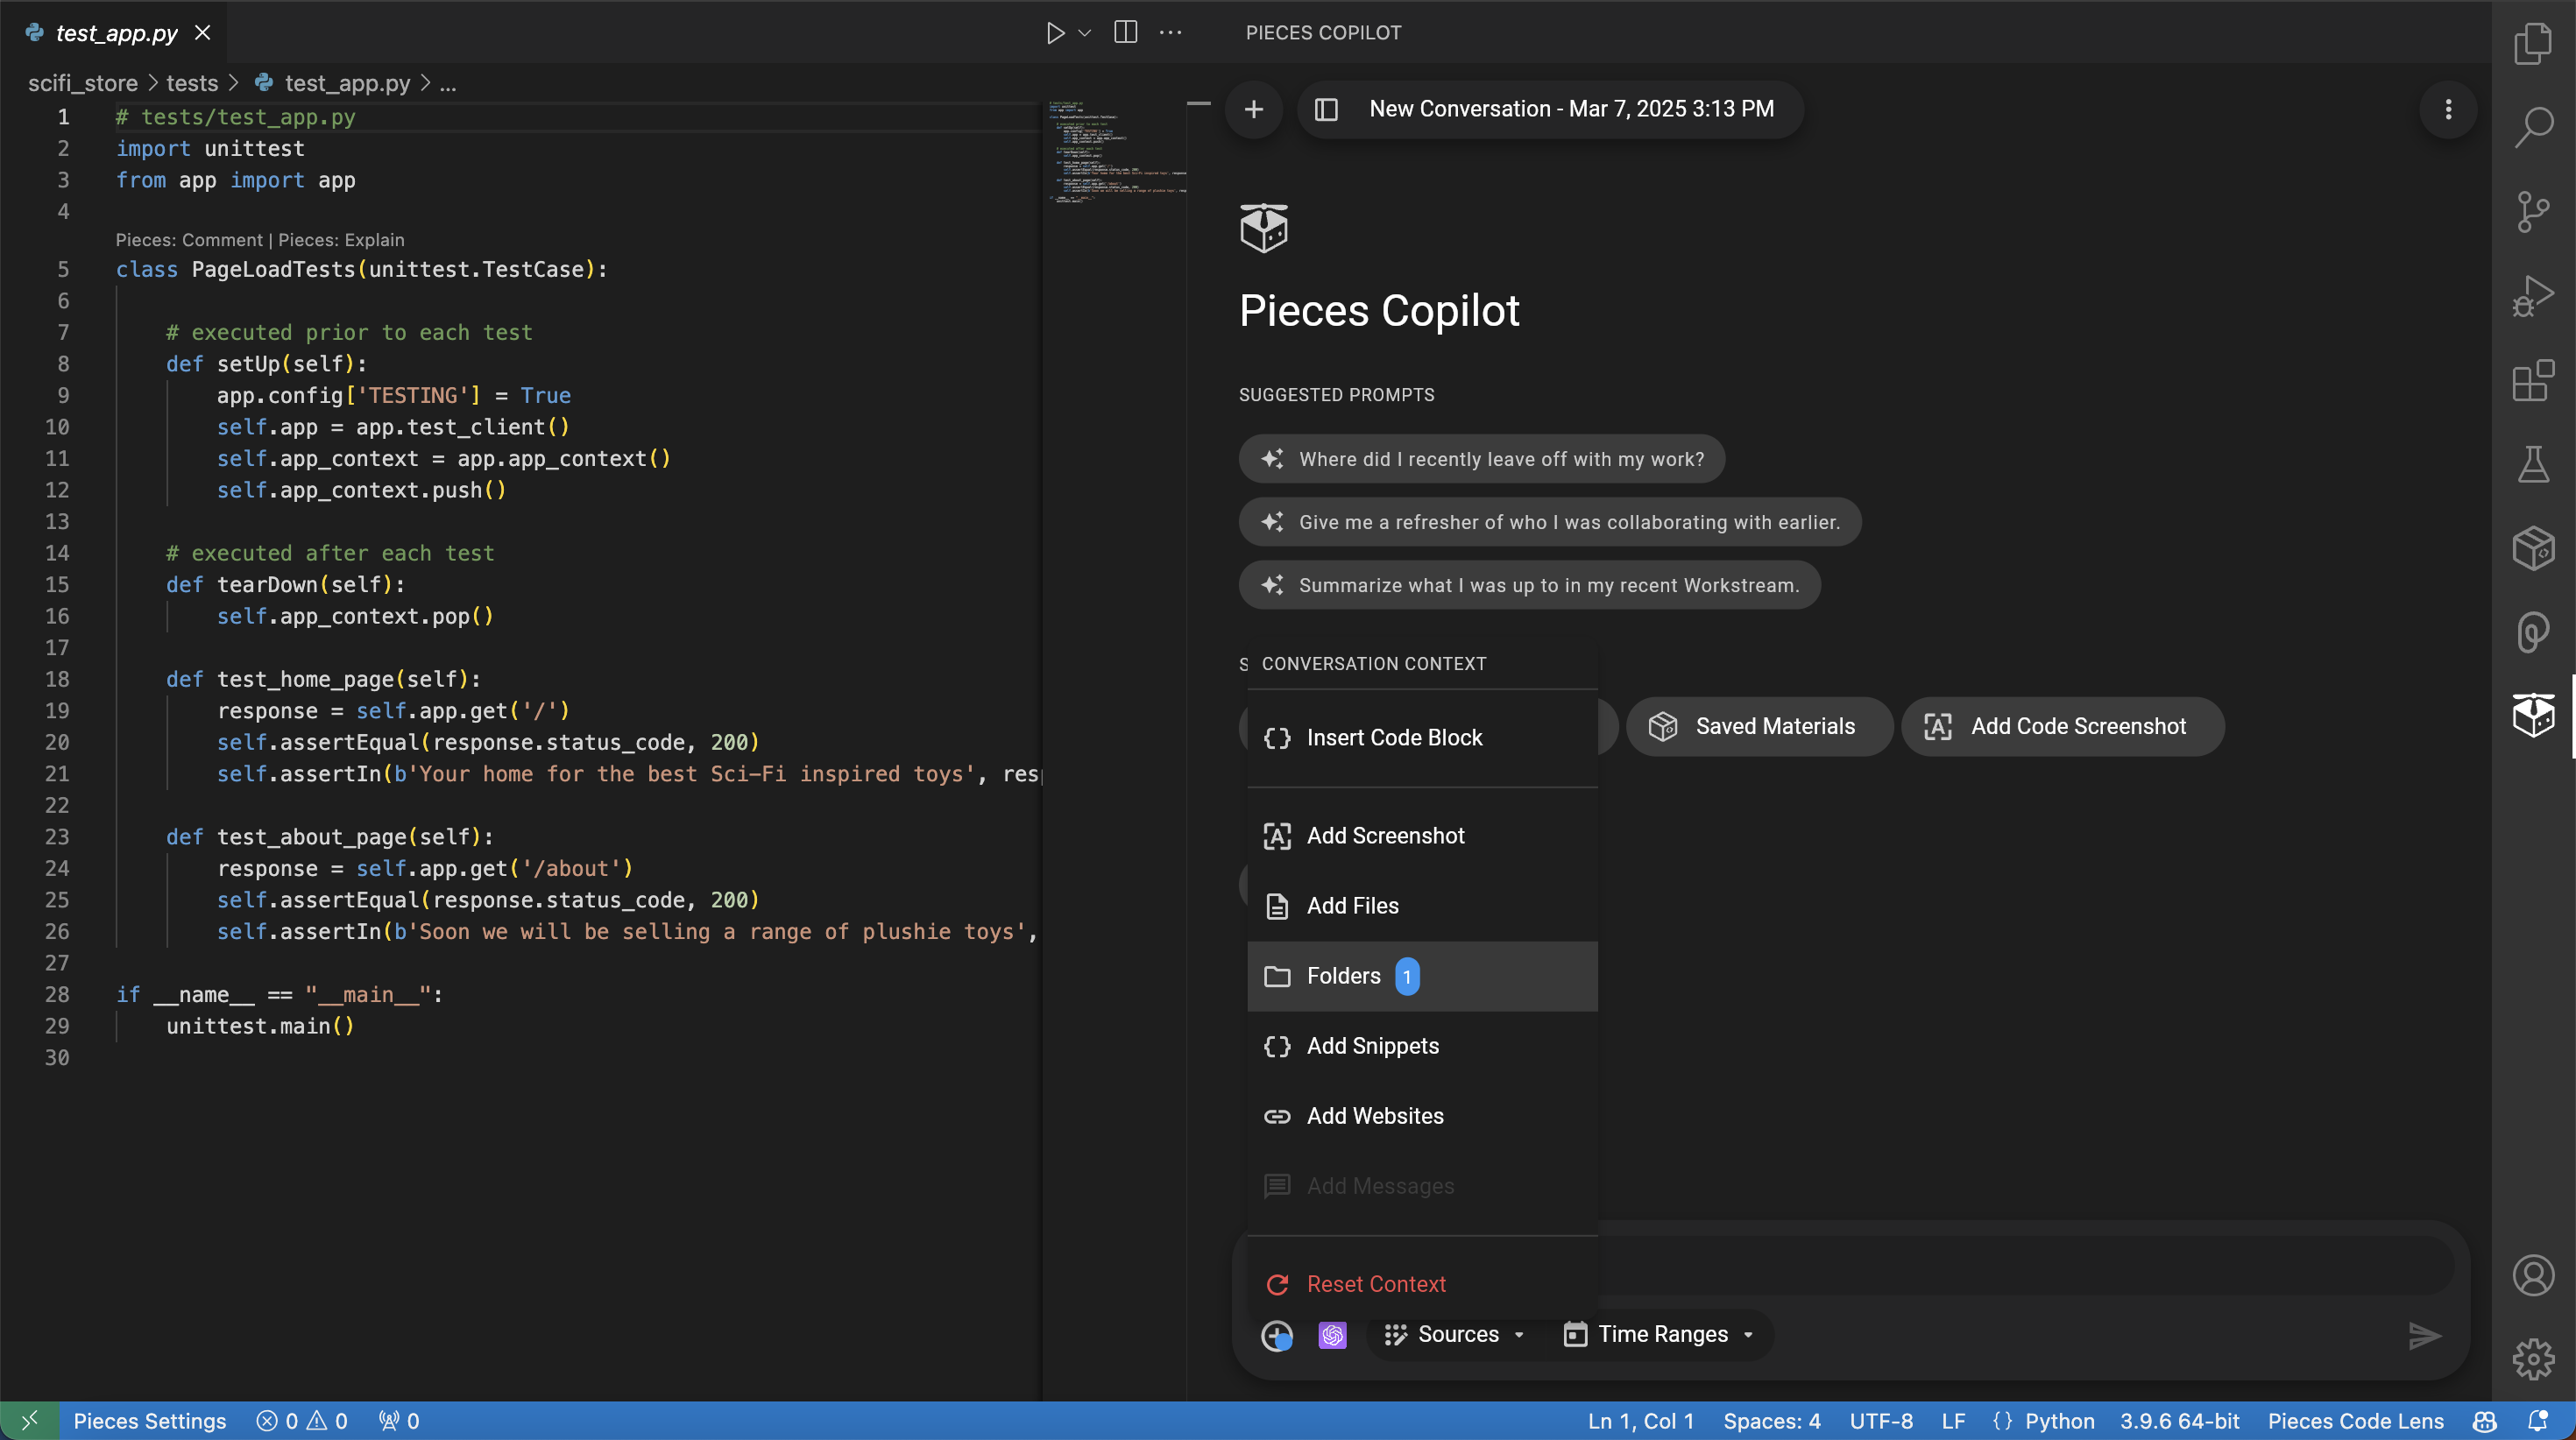
Task: Select Add Files menu item
Action: coord(1422,906)
